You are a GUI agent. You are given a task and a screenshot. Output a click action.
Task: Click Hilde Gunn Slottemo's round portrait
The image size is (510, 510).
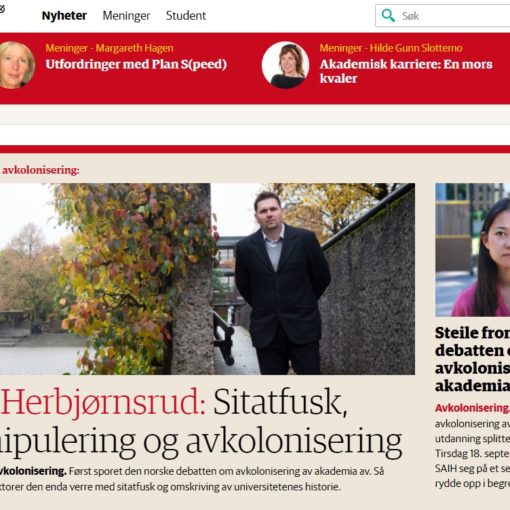pos(285,65)
